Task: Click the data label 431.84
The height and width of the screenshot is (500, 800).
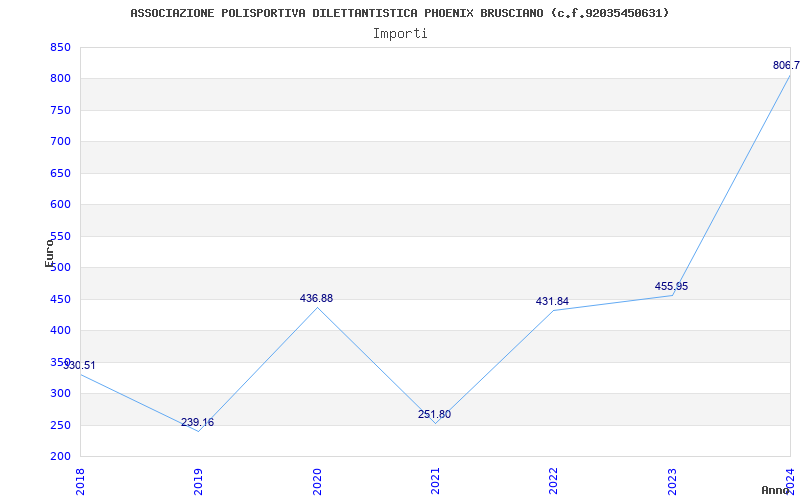Action: [552, 302]
